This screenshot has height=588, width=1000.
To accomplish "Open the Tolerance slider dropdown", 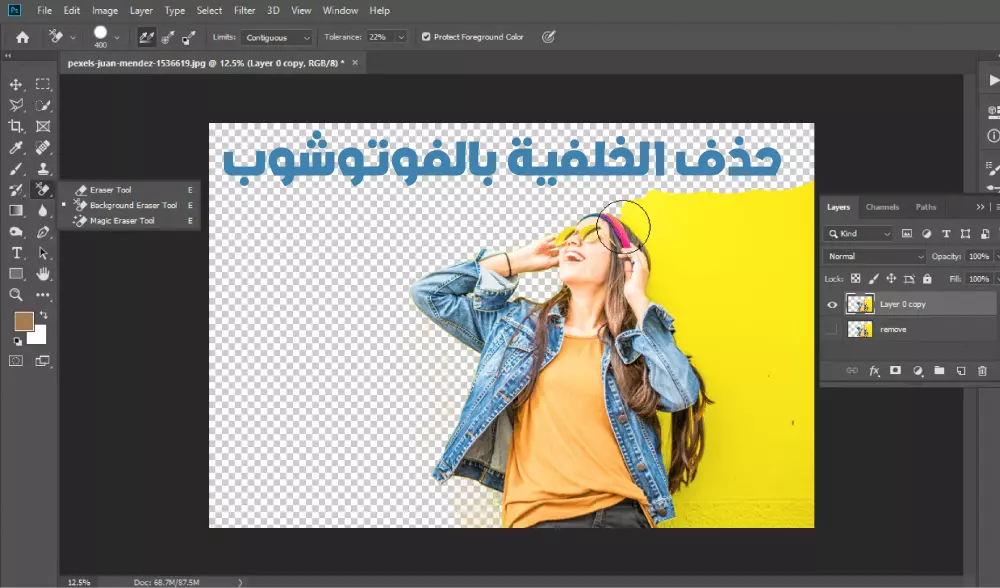I will point(401,38).
